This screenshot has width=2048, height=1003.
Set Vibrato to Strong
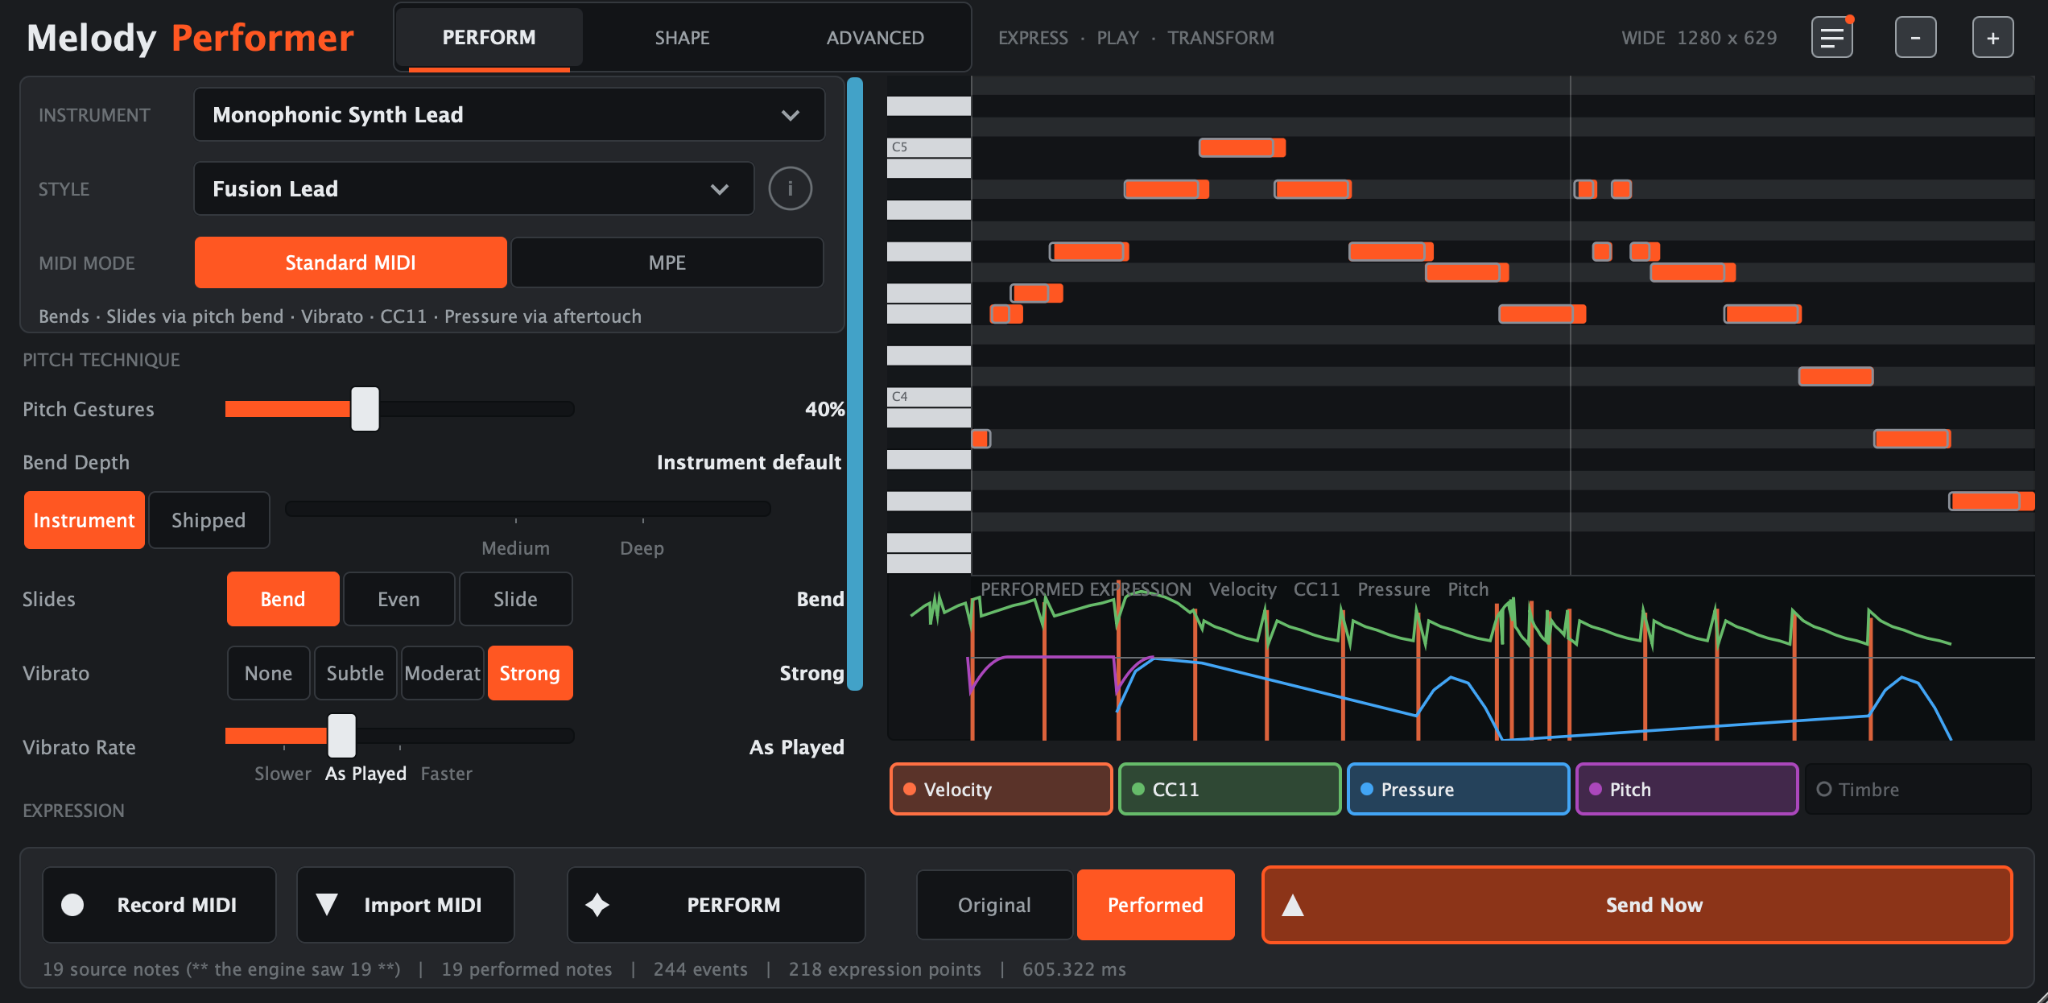click(530, 673)
